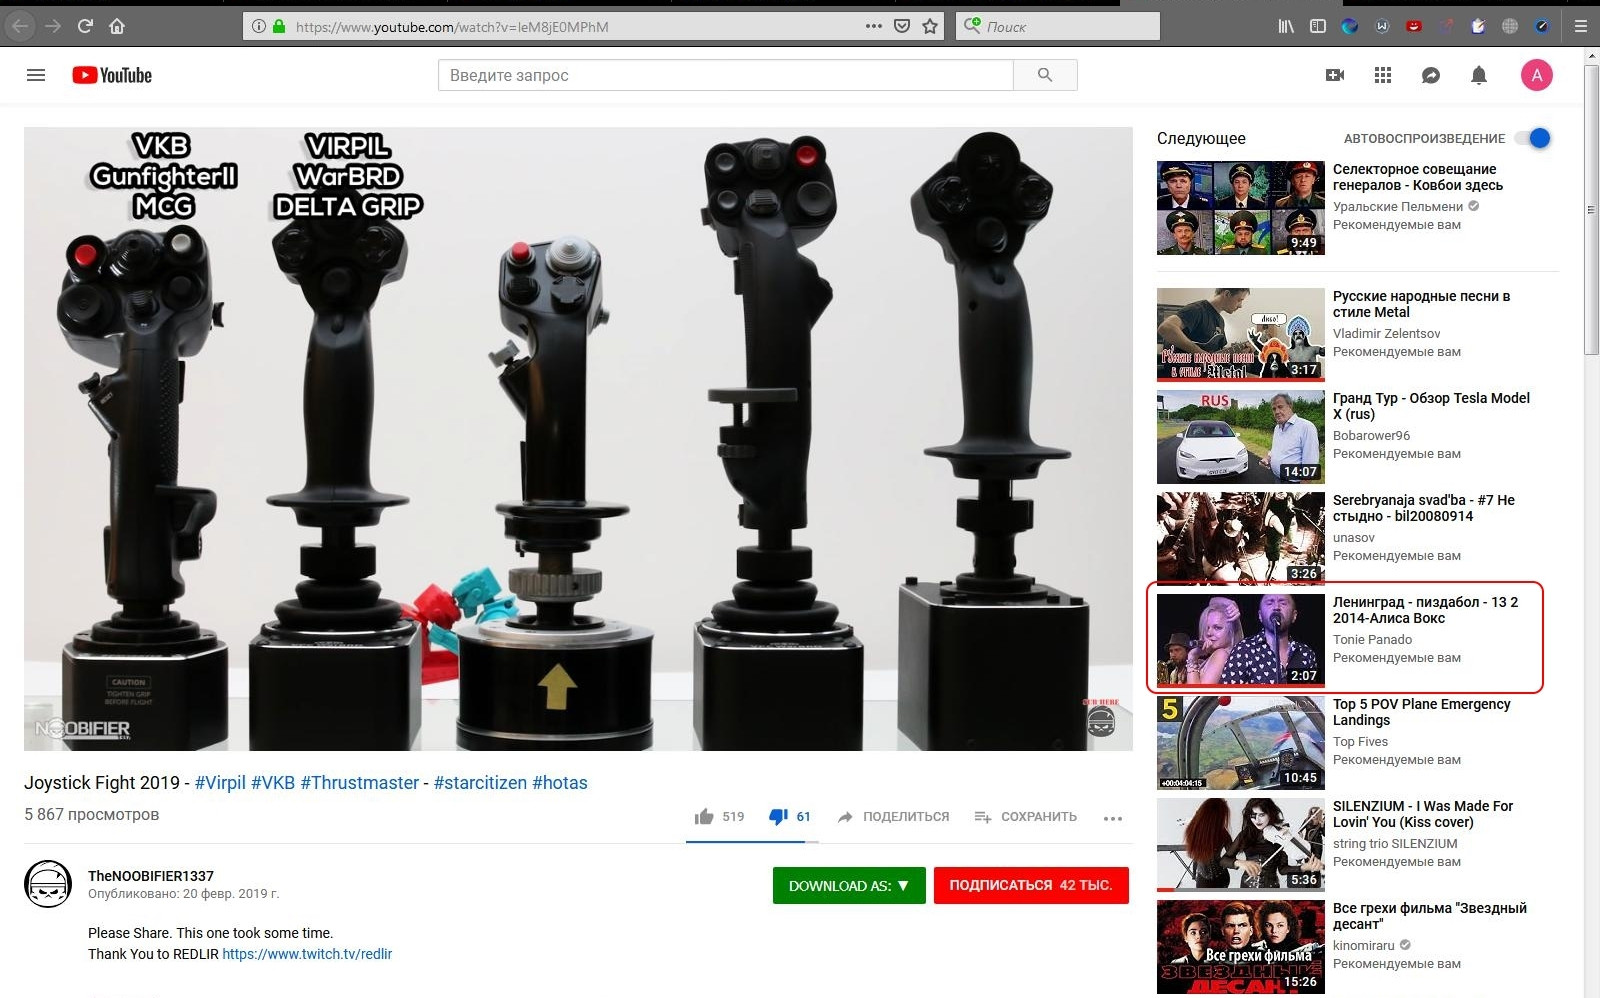Open the TheNOOBIFIER1337 channel name link
The height and width of the screenshot is (998, 1600).
click(151, 876)
